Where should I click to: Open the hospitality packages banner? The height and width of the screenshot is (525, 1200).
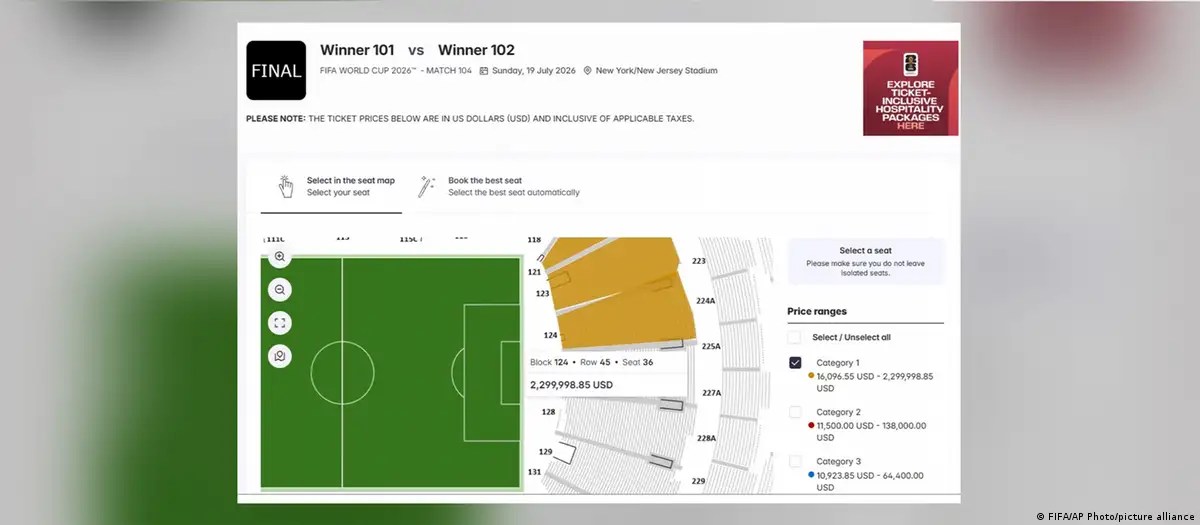pos(910,88)
